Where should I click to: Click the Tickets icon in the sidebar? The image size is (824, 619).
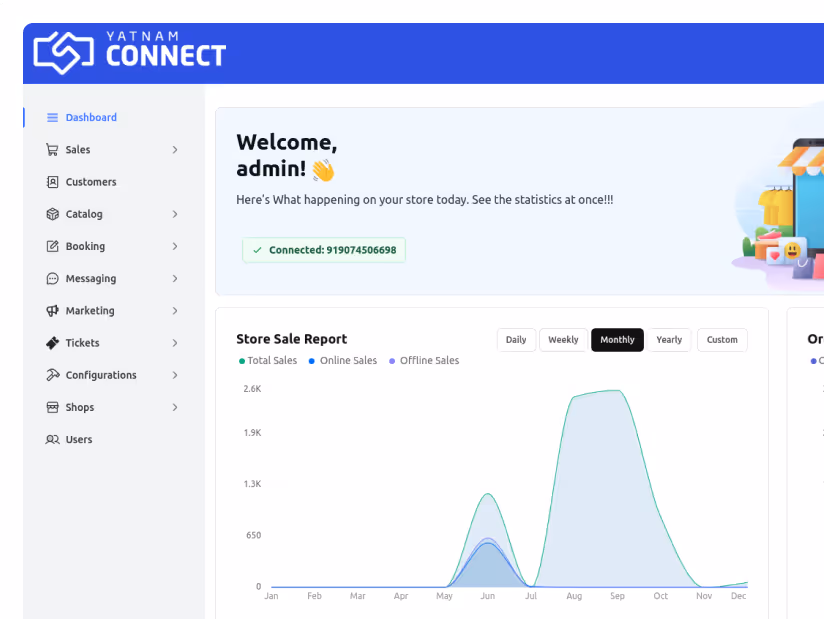pos(52,343)
